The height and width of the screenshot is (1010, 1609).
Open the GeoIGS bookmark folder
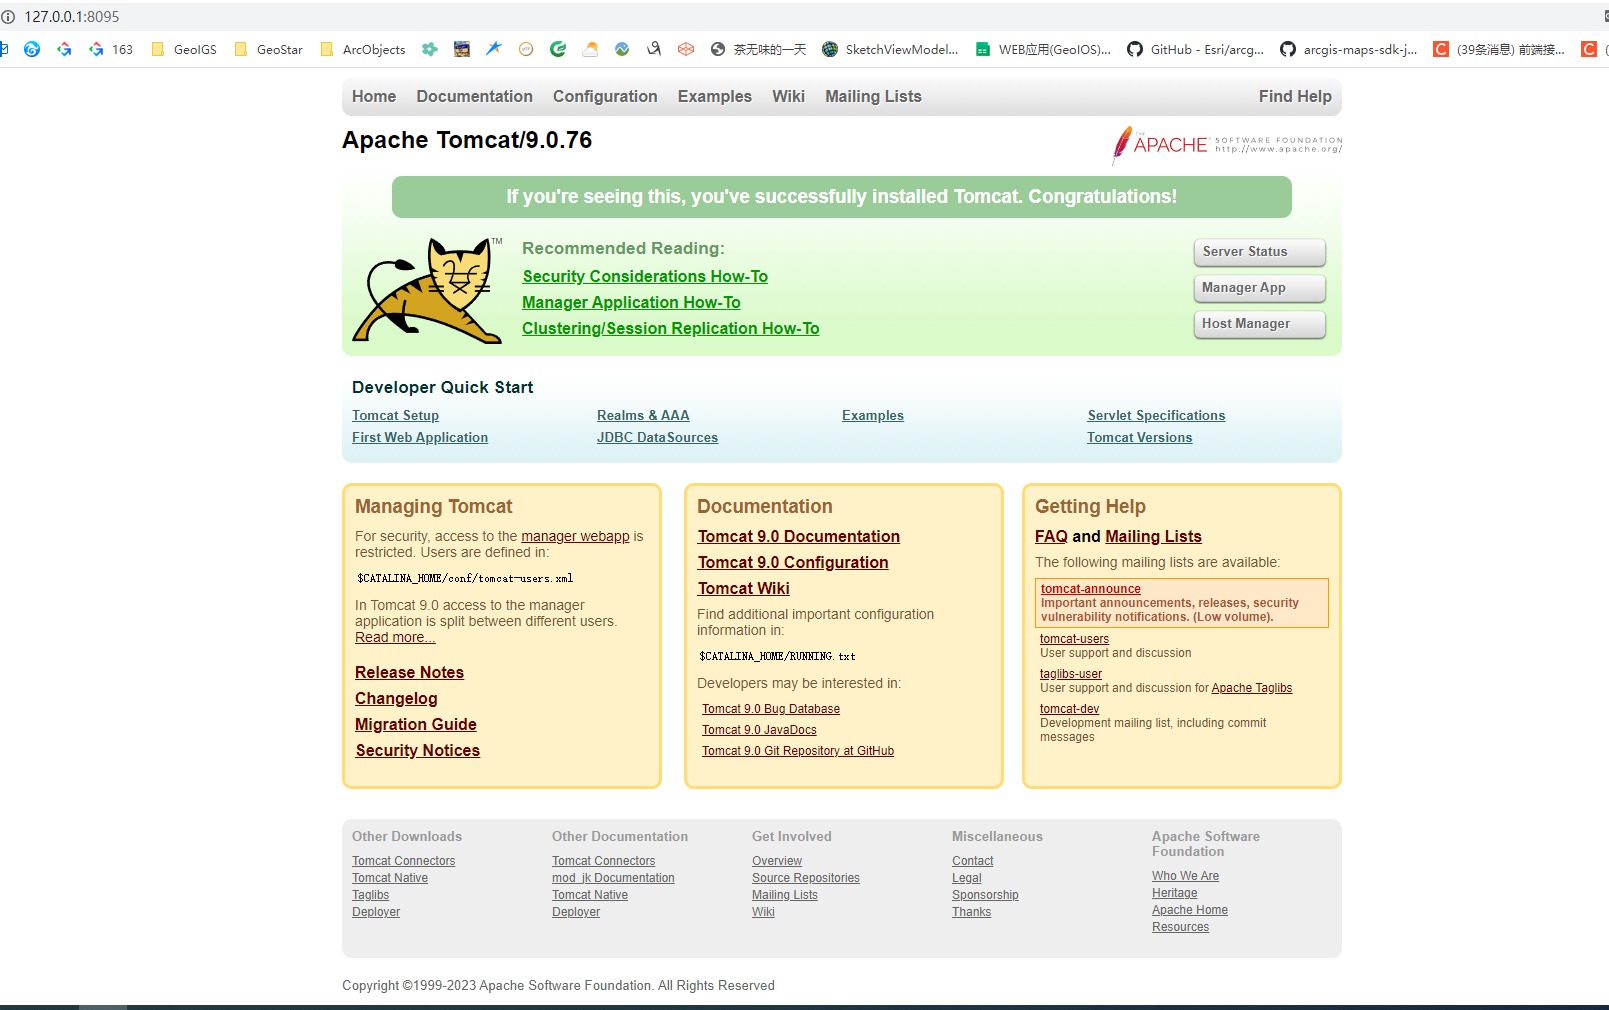point(184,49)
